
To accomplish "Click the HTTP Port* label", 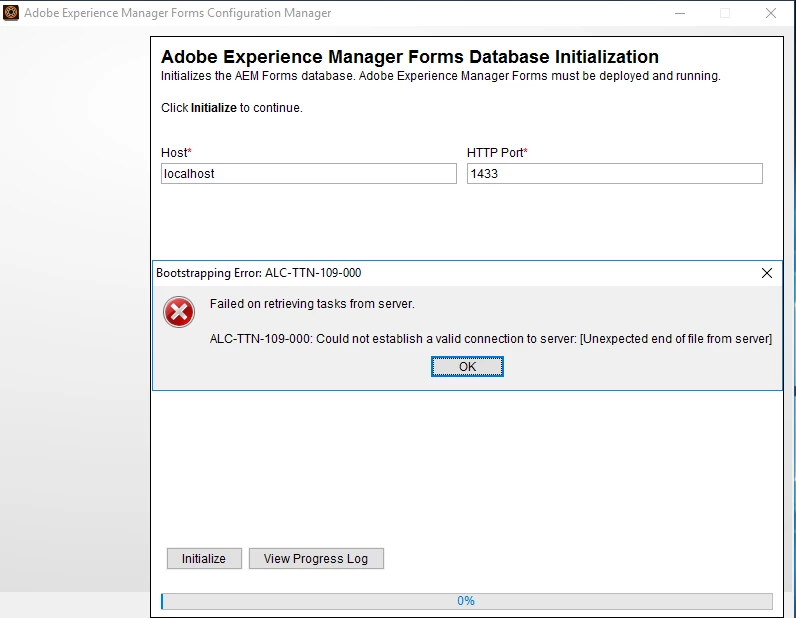I will 497,153.
